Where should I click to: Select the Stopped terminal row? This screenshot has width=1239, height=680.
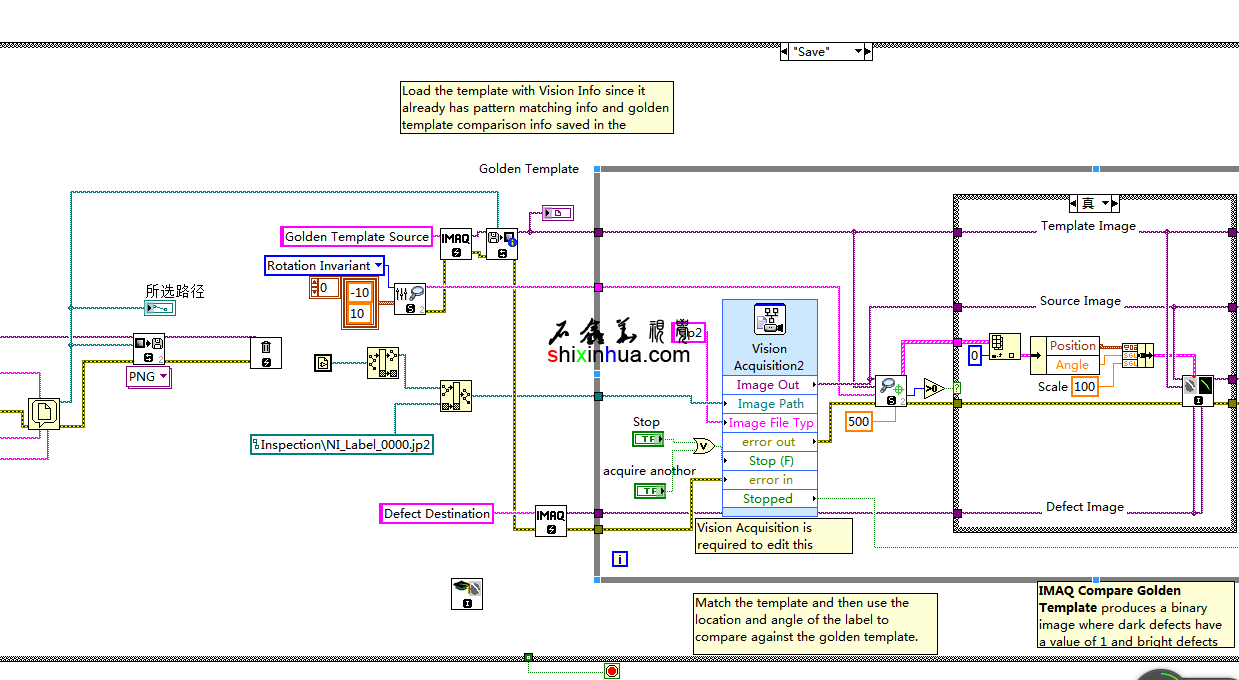tap(769, 499)
